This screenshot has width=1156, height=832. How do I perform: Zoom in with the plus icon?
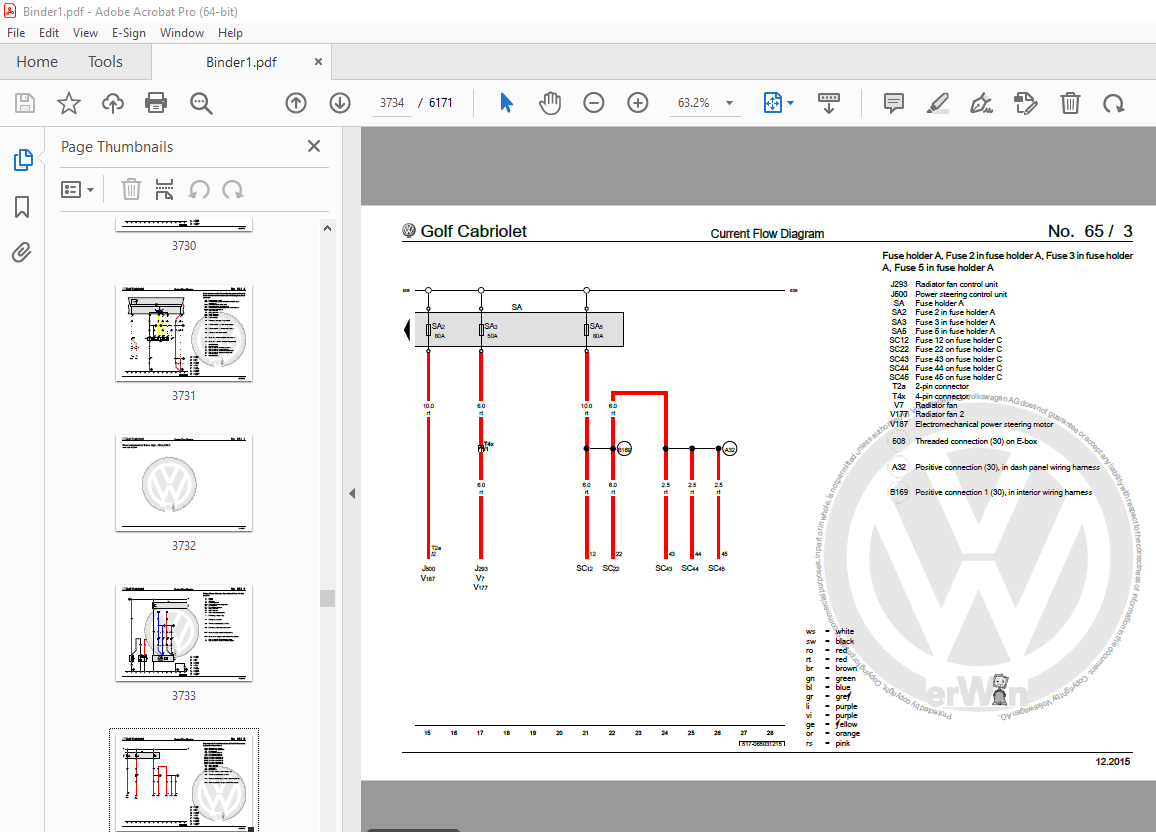[x=638, y=102]
